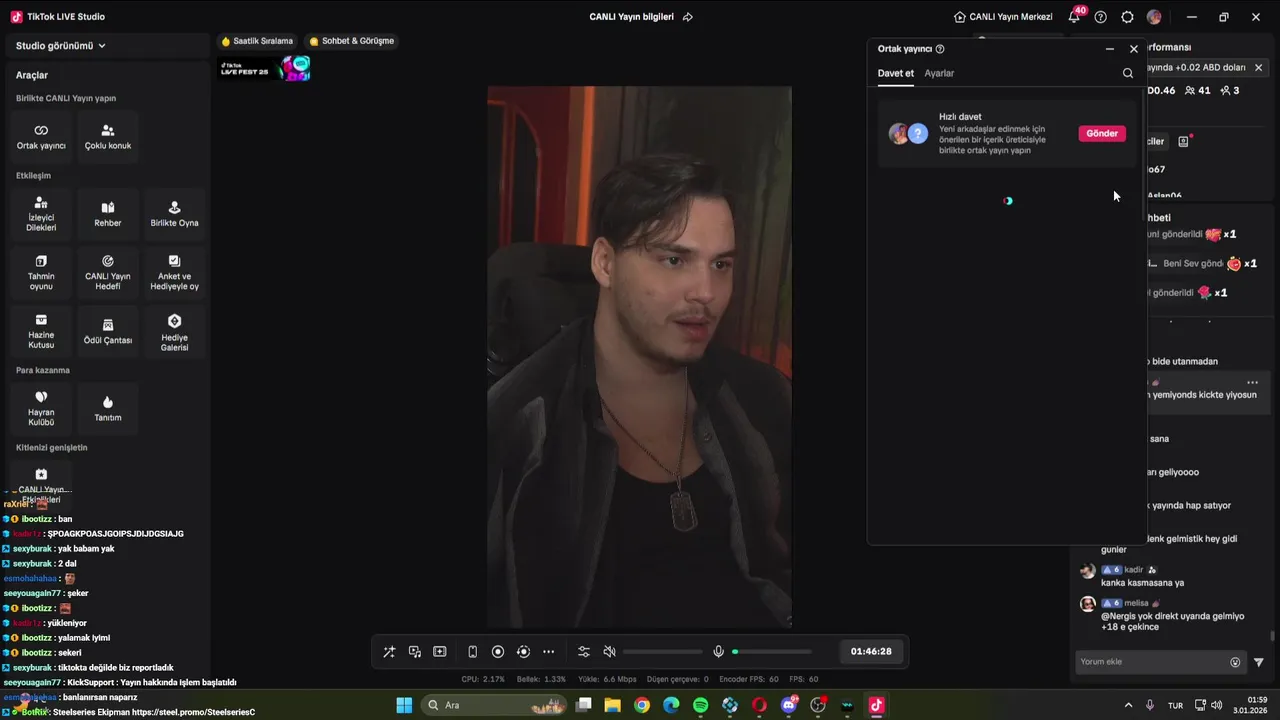Expand the Studio görünümü dropdown
1280x720 pixels.
coord(61,46)
